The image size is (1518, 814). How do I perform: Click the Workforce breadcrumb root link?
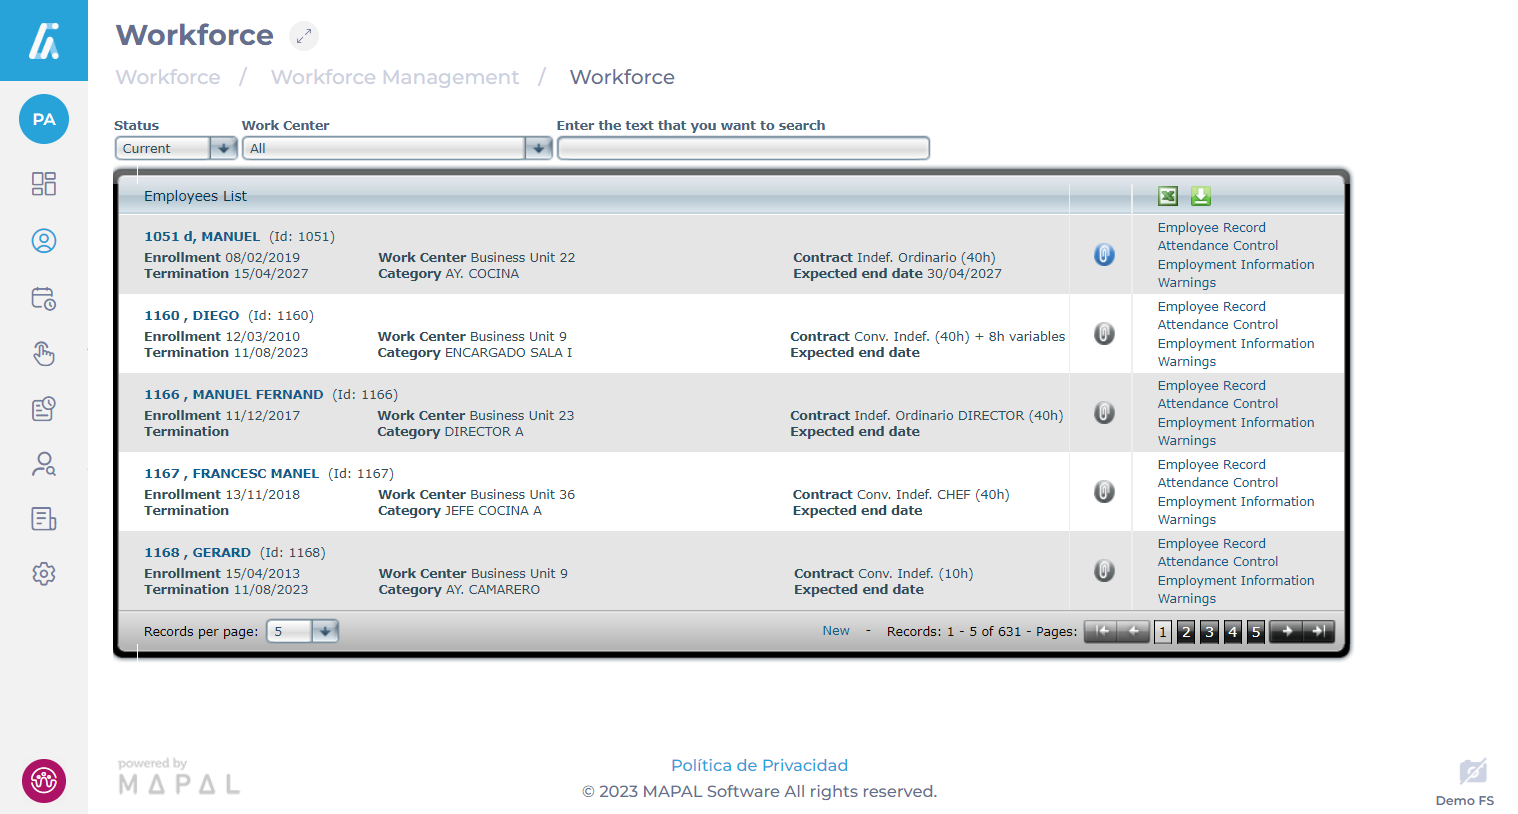[168, 77]
